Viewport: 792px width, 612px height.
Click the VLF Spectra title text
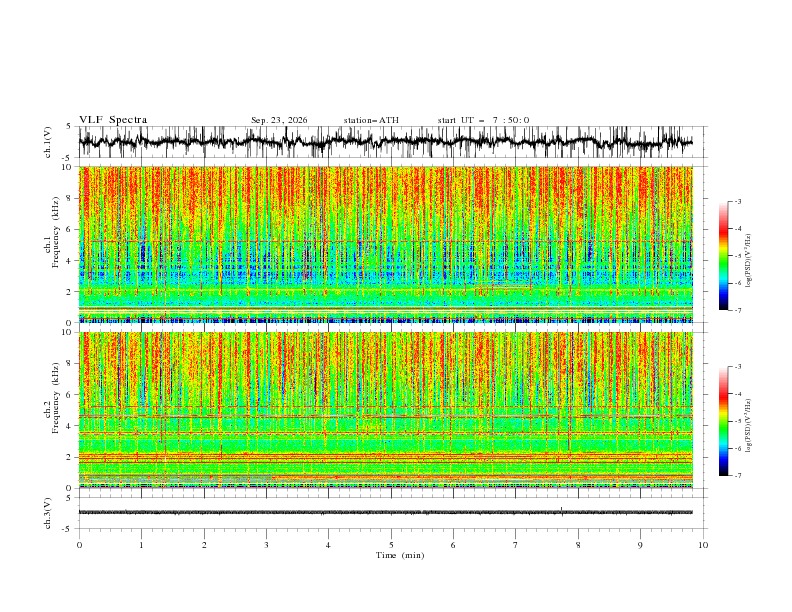[113, 120]
